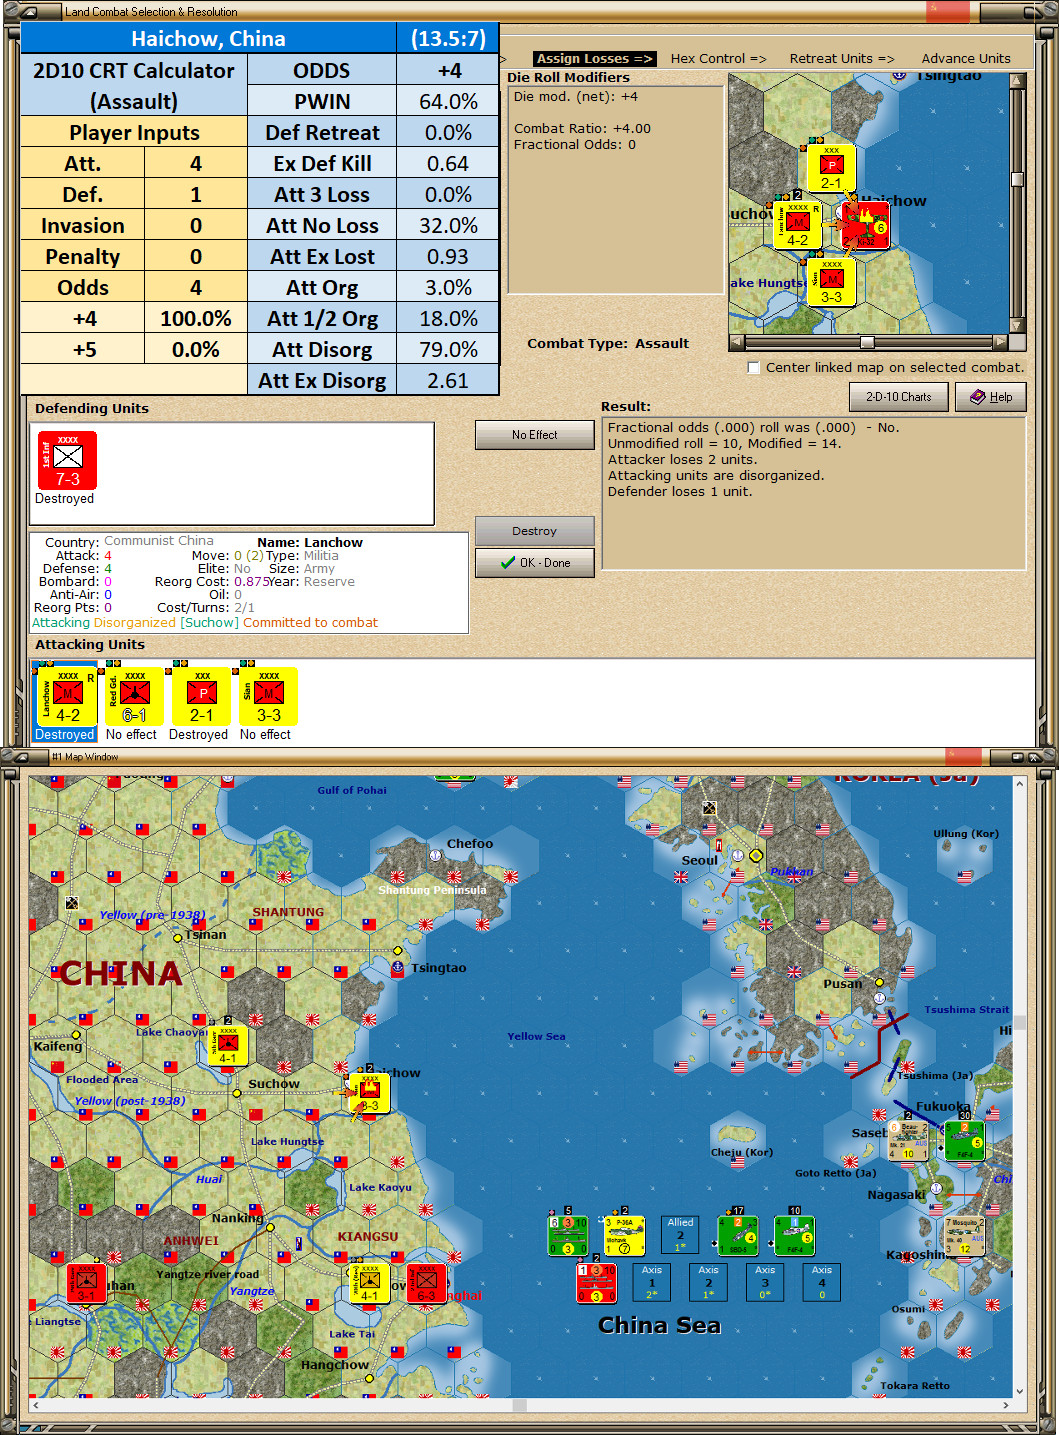Pick the 2-1 partisan attacking unit counter
This screenshot has height=1435, width=1059.
tap(201, 696)
